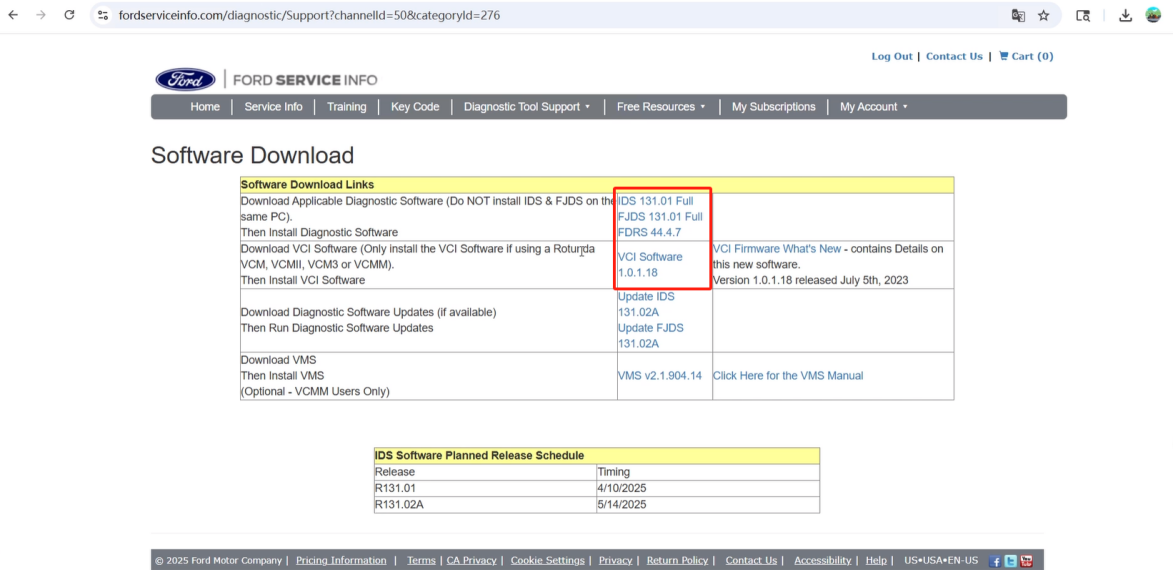
Task: Go to the Key Code menu item
Action: [415, 107]
